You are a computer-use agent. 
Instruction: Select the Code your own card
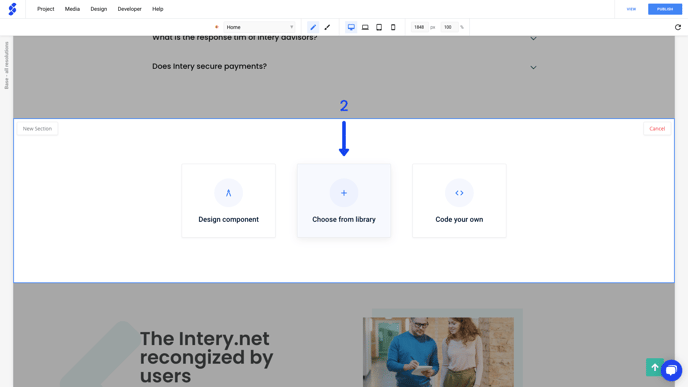(x=459, y=201)
